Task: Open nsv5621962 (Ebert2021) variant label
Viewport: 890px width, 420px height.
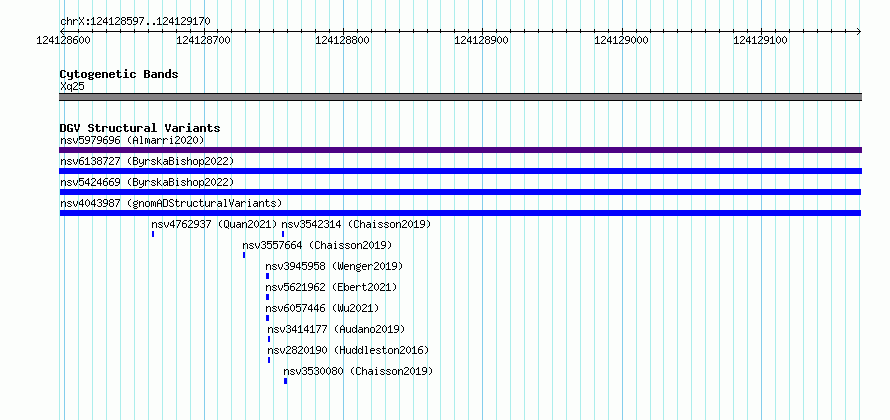Action: point(331,287)
